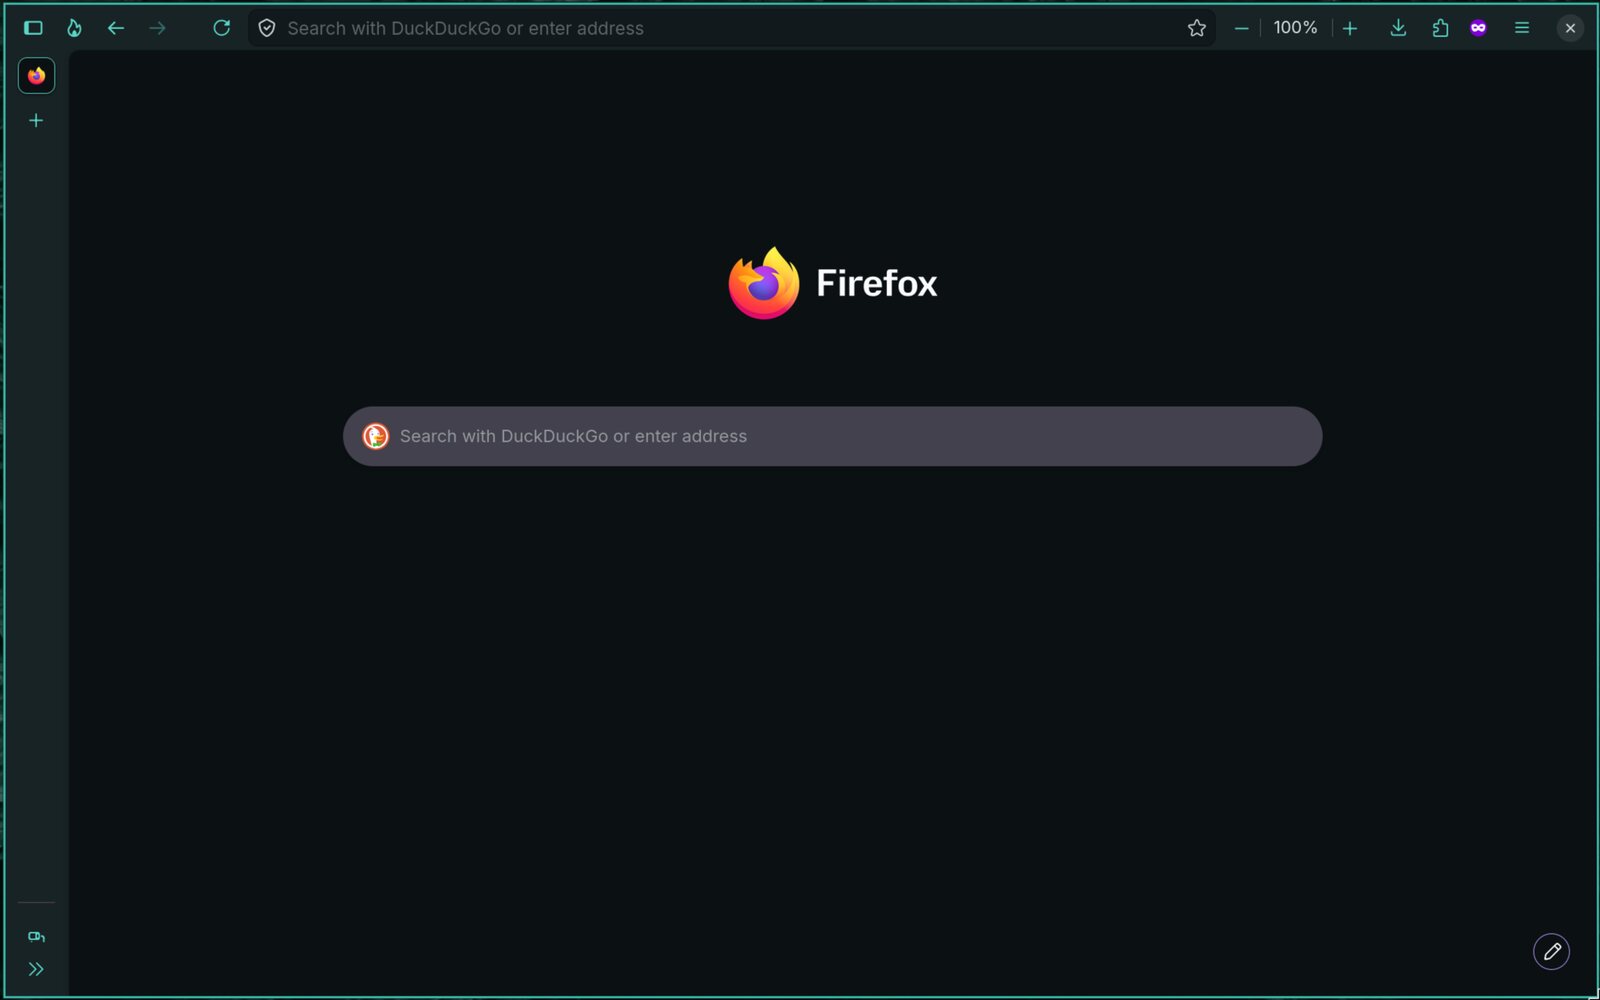This screenshot has height=1000, width=1600.
Task: Toggle the sidebar panel icon
Action: tap(33, 28)
